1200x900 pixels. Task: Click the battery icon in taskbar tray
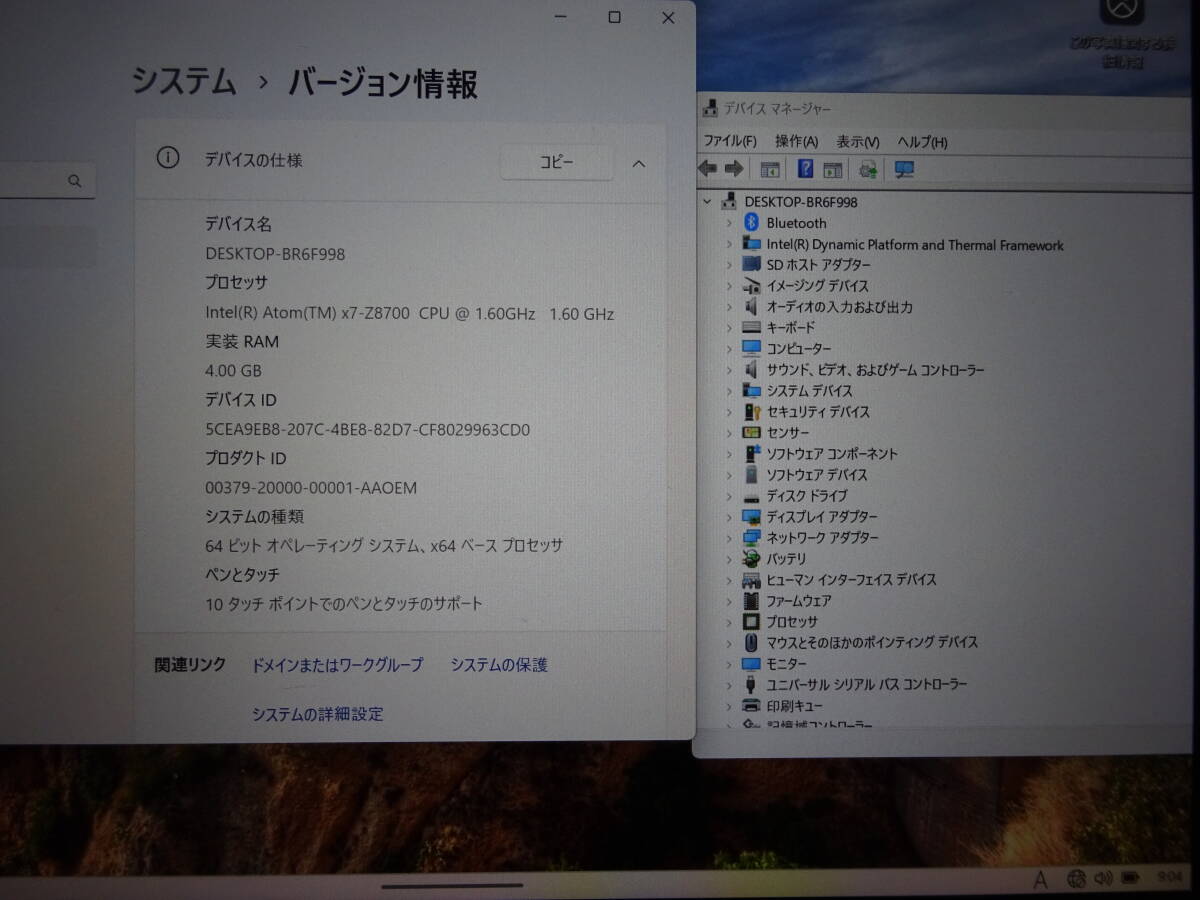[1131, 879]
